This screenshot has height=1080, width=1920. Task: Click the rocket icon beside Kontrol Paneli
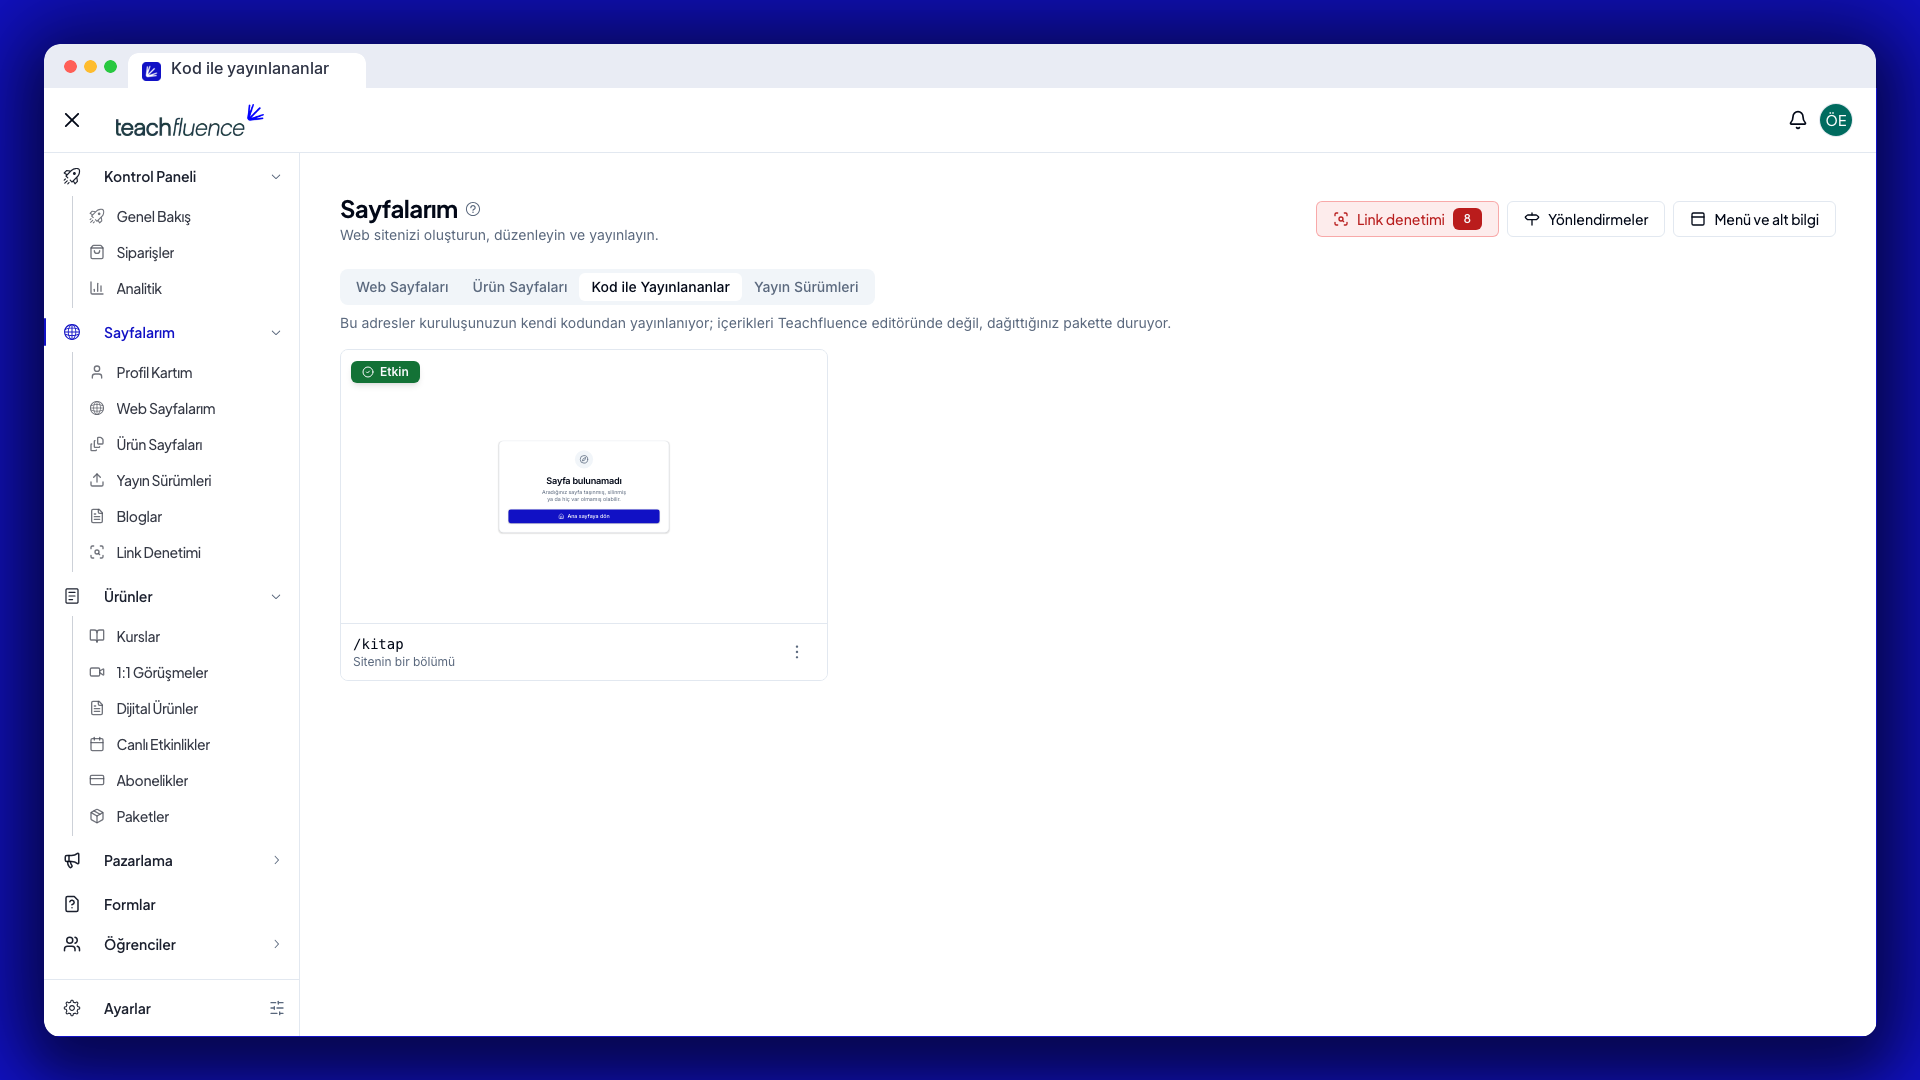coord(72,177)
